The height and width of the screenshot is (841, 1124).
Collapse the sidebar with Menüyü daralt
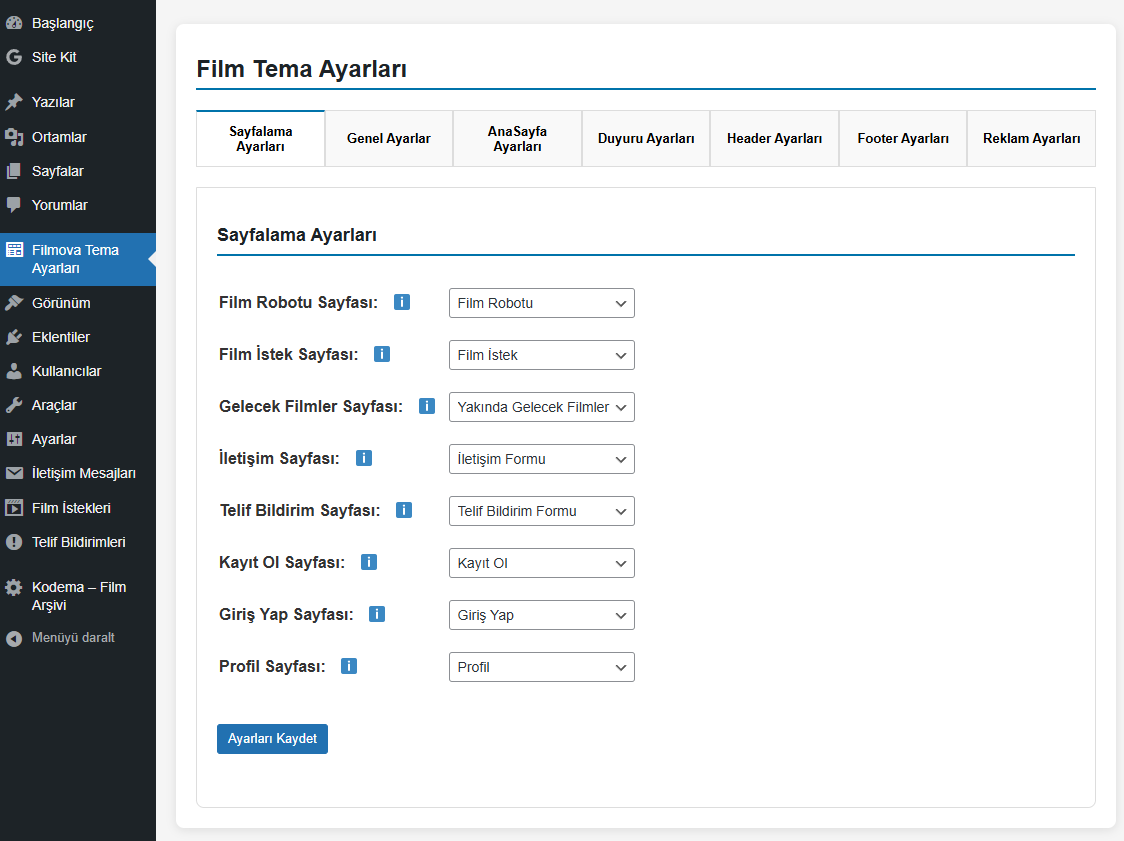[72, 638]
